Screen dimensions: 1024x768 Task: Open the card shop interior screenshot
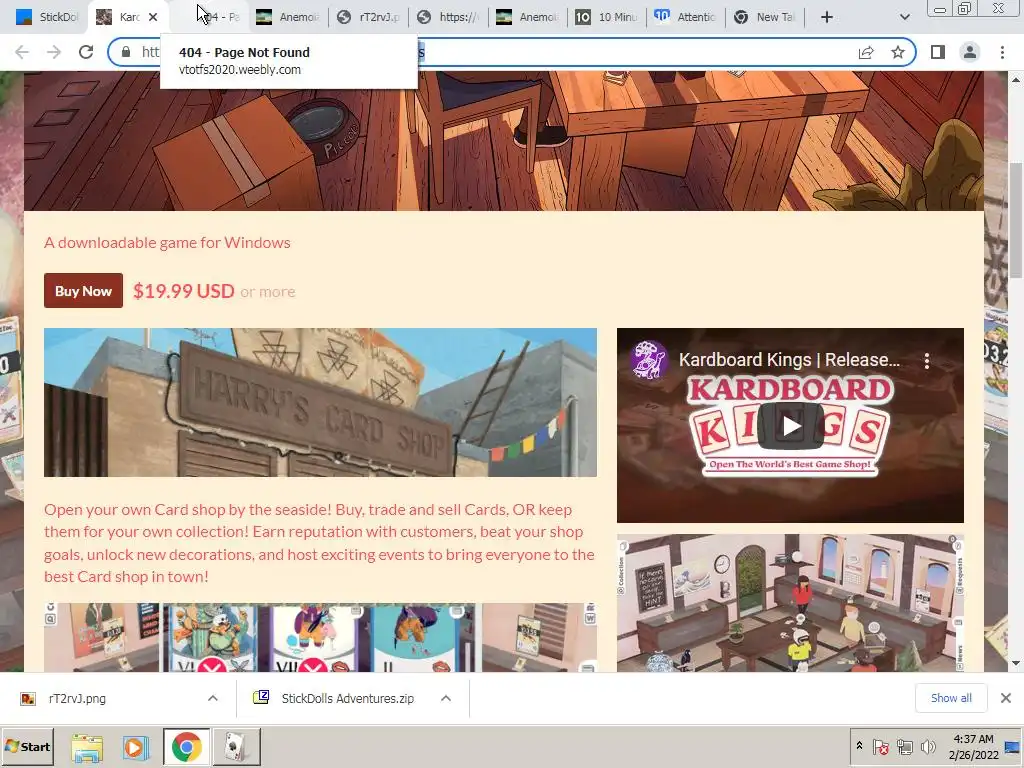790,603
